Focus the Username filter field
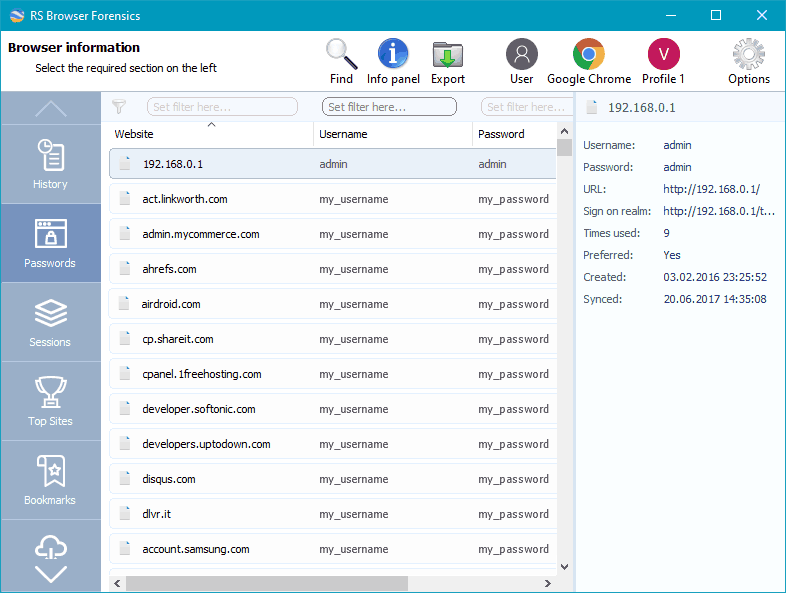Screen dimensions: 786x593 pos(389,107)
